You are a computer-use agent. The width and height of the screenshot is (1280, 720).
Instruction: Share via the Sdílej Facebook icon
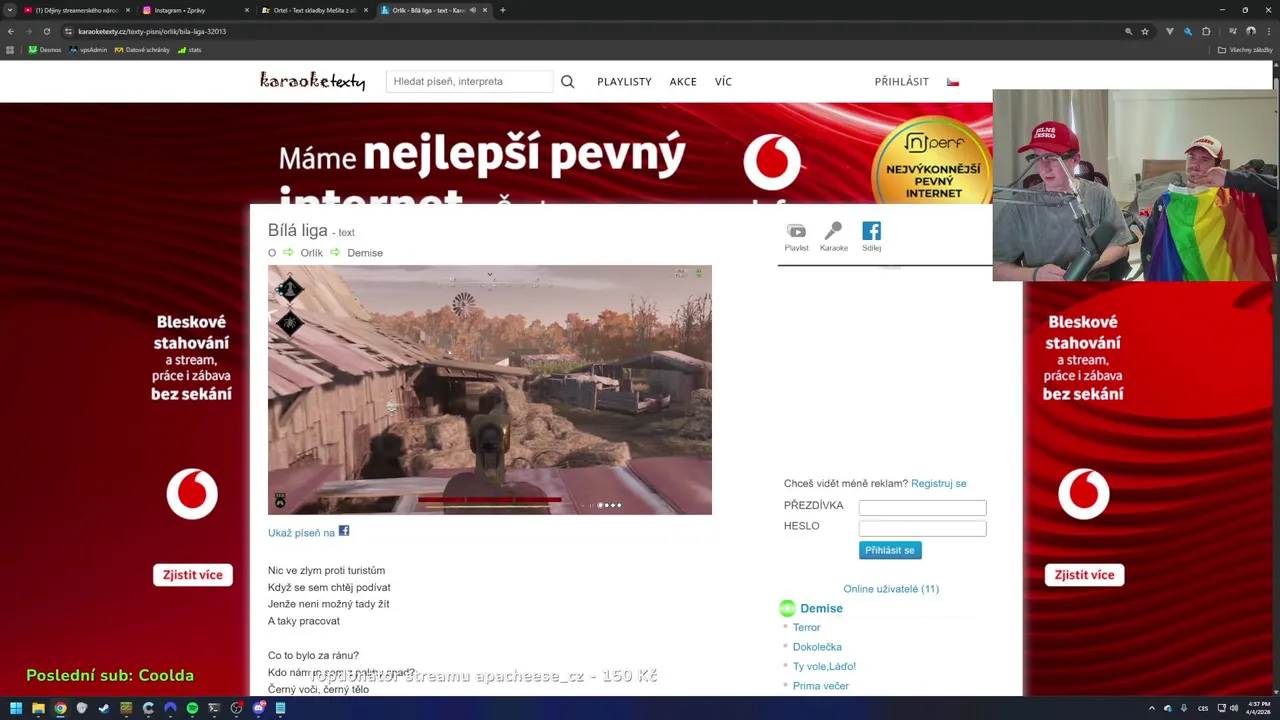[x=871, y=237]
